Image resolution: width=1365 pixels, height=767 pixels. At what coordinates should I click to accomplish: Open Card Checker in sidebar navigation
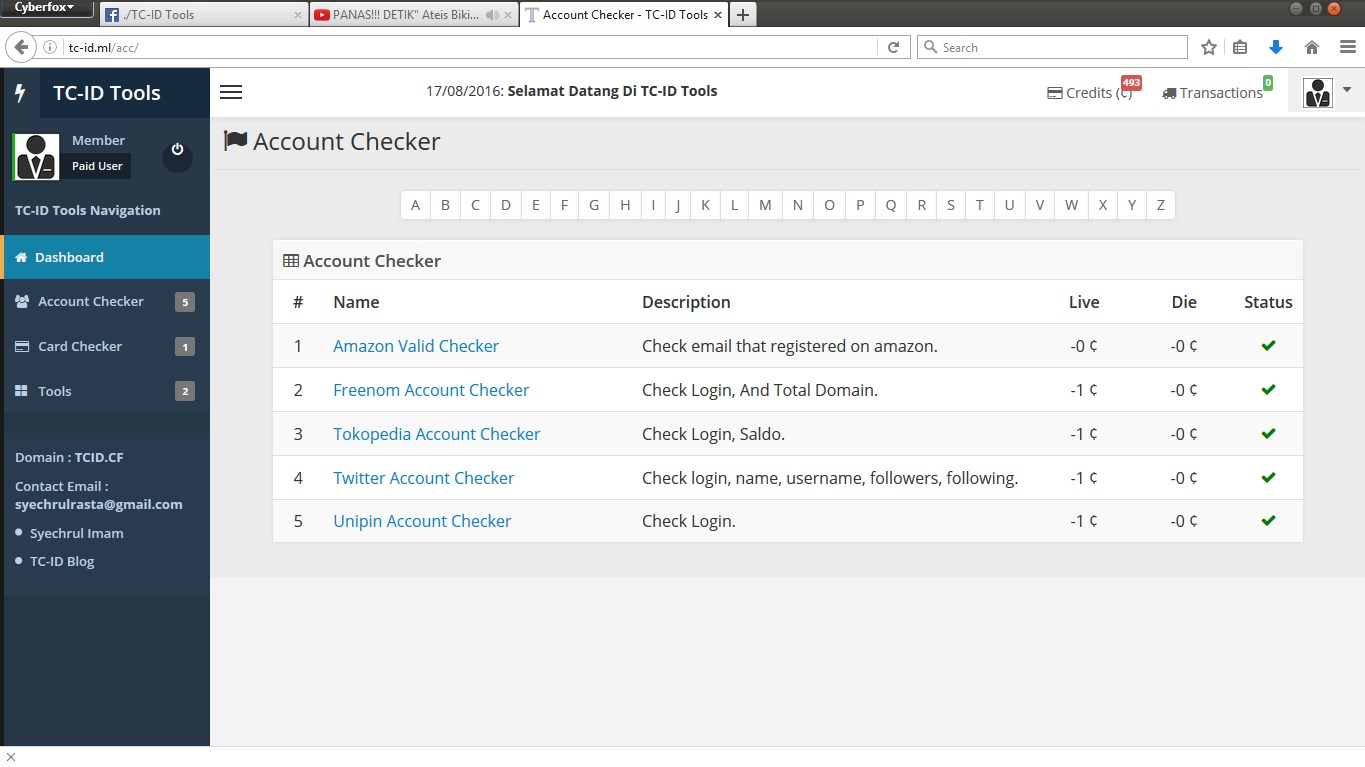105,347
